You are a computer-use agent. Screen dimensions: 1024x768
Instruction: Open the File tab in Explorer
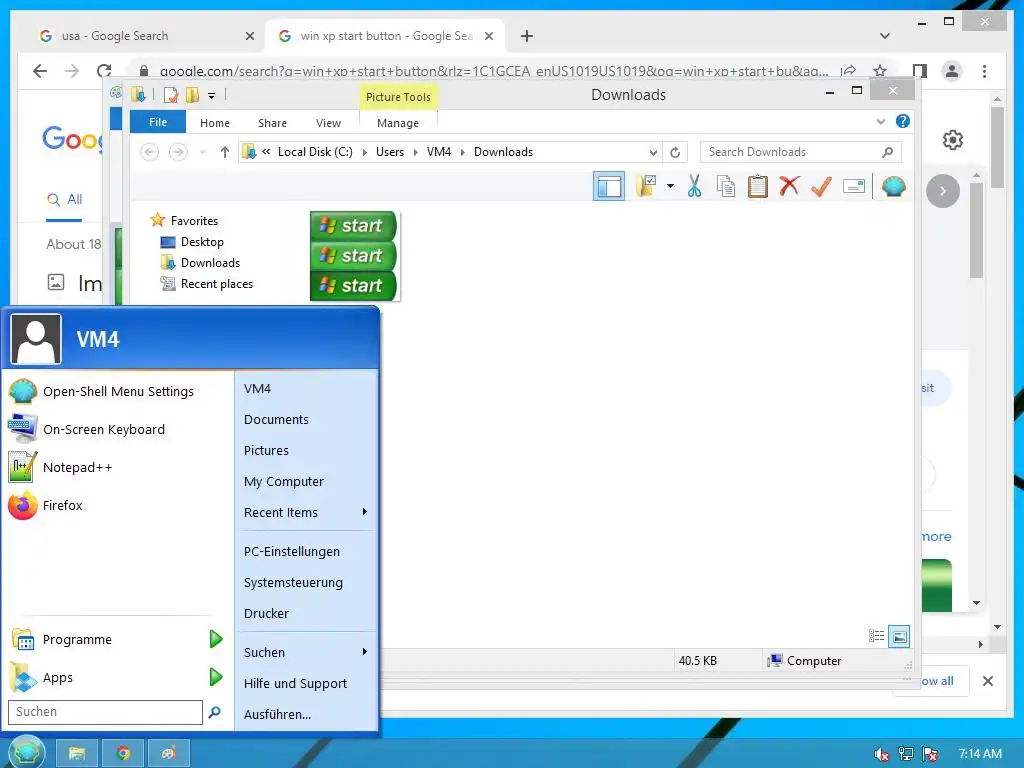(x=158, y=122)
